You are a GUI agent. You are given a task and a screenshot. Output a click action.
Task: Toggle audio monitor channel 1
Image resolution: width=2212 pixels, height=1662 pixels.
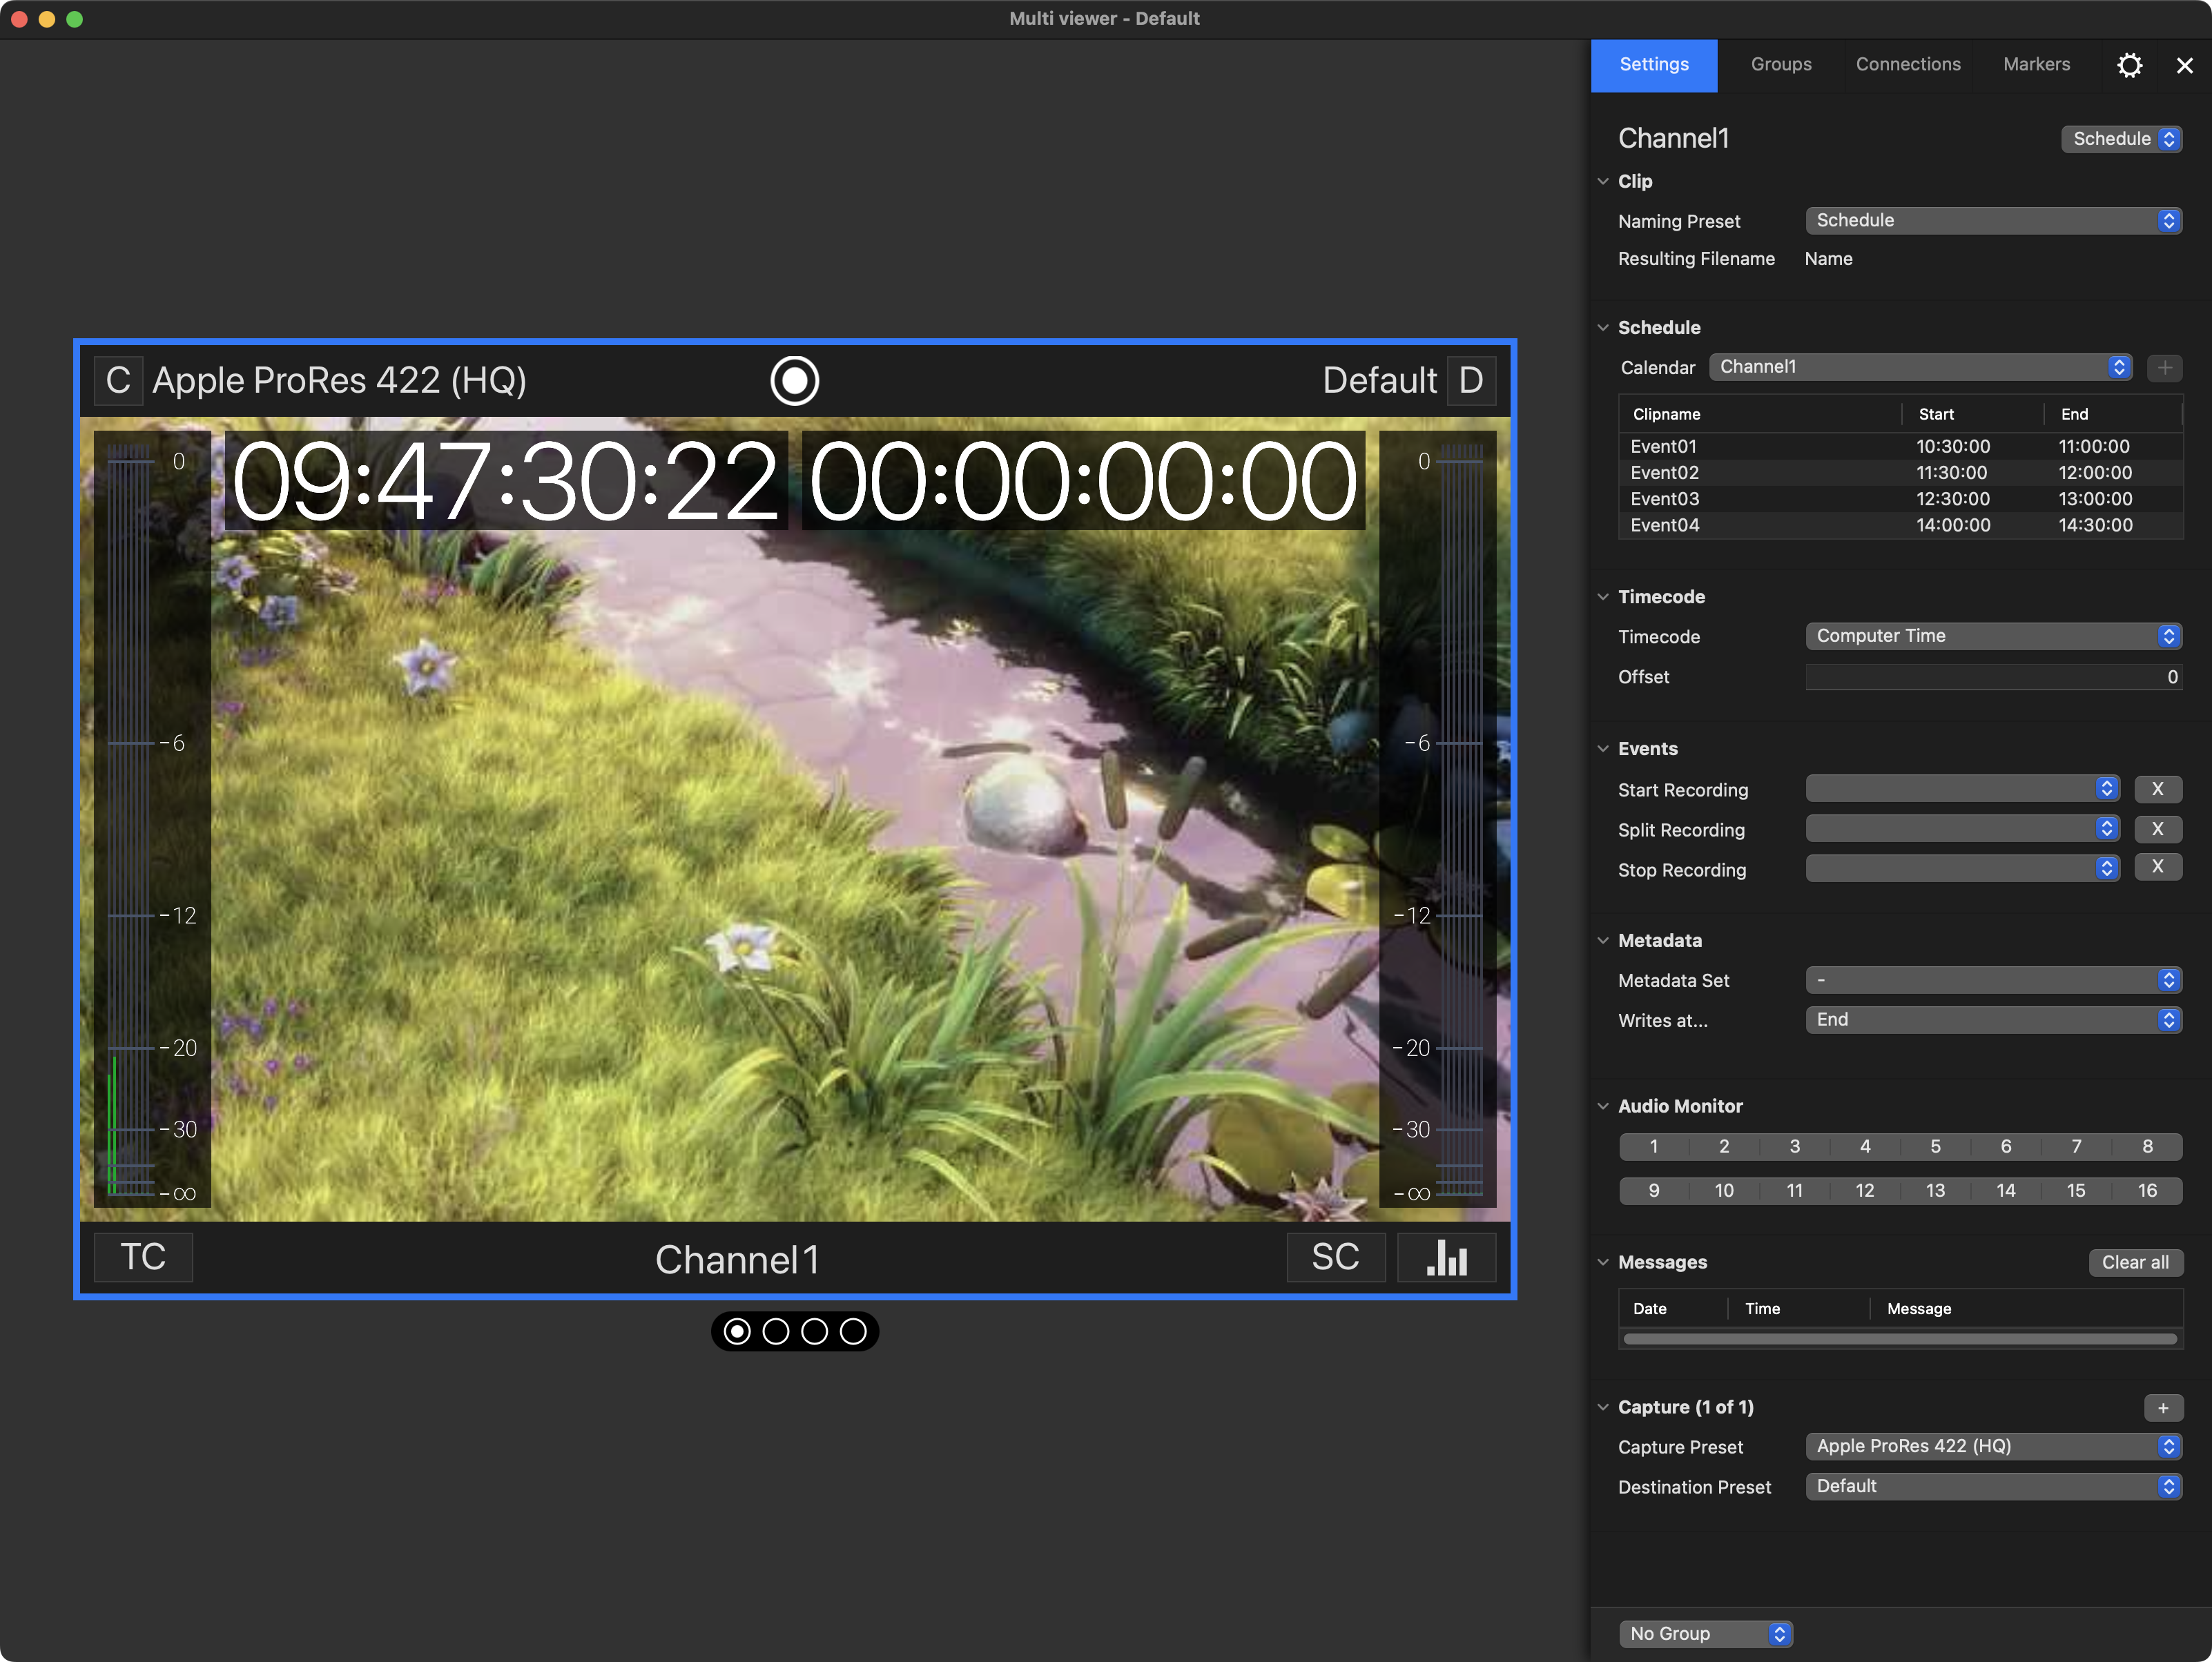click(x=1654, y=1146)
